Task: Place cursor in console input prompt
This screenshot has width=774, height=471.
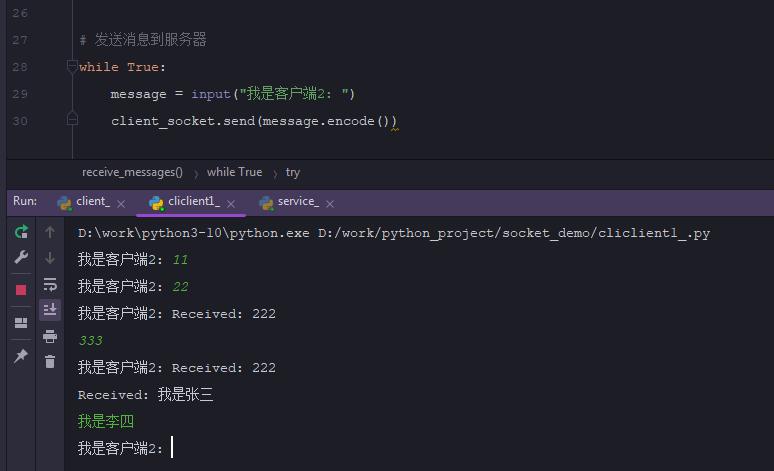Action: [x=172, y=448]
